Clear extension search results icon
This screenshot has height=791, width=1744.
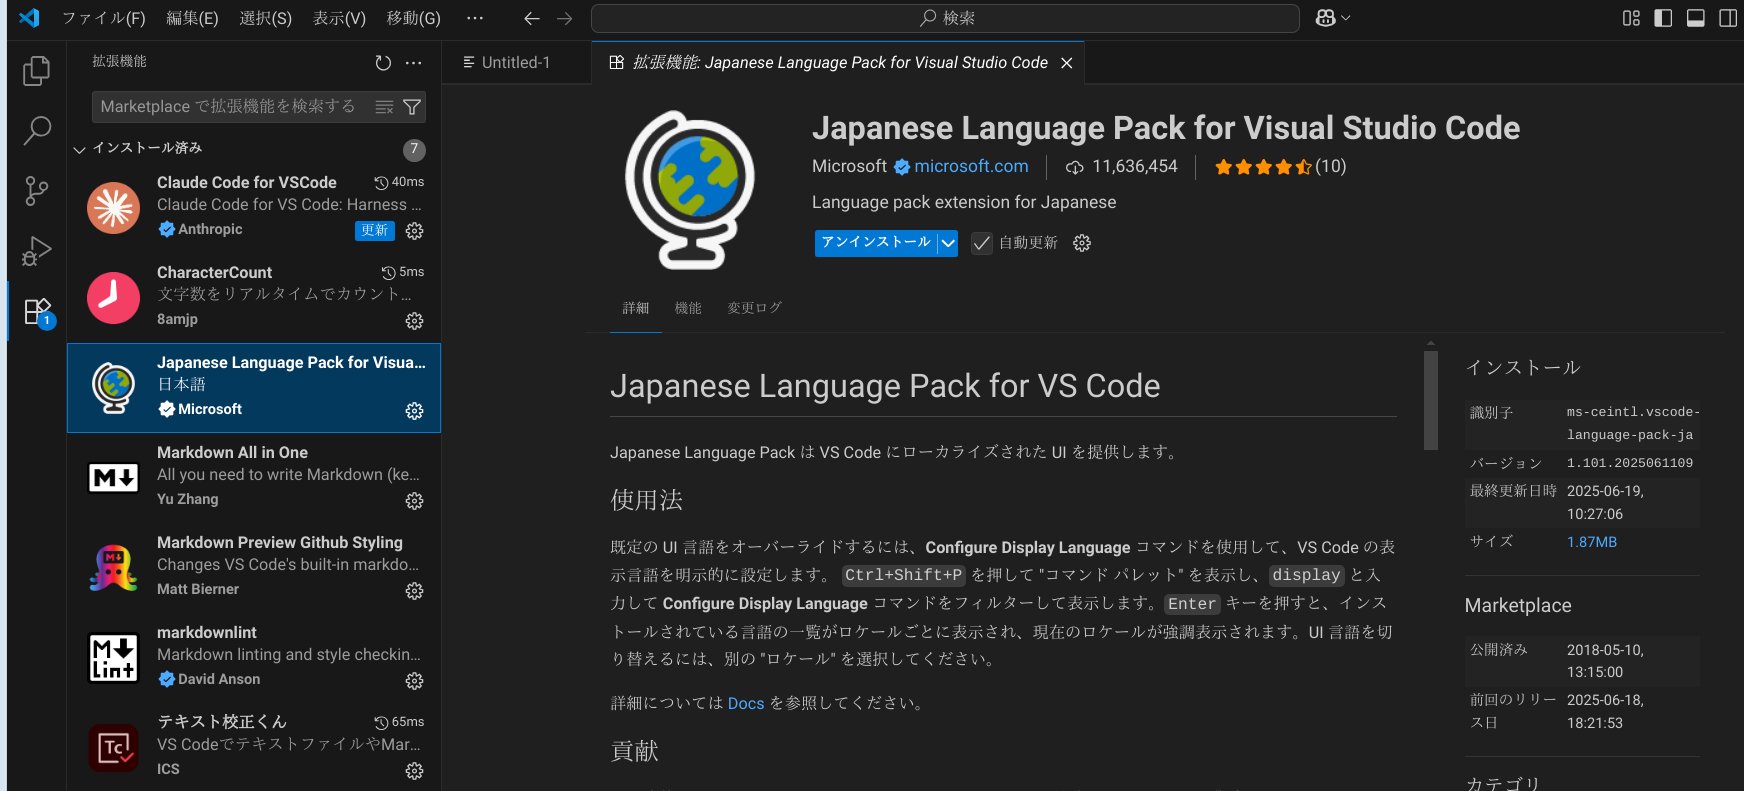384,107
